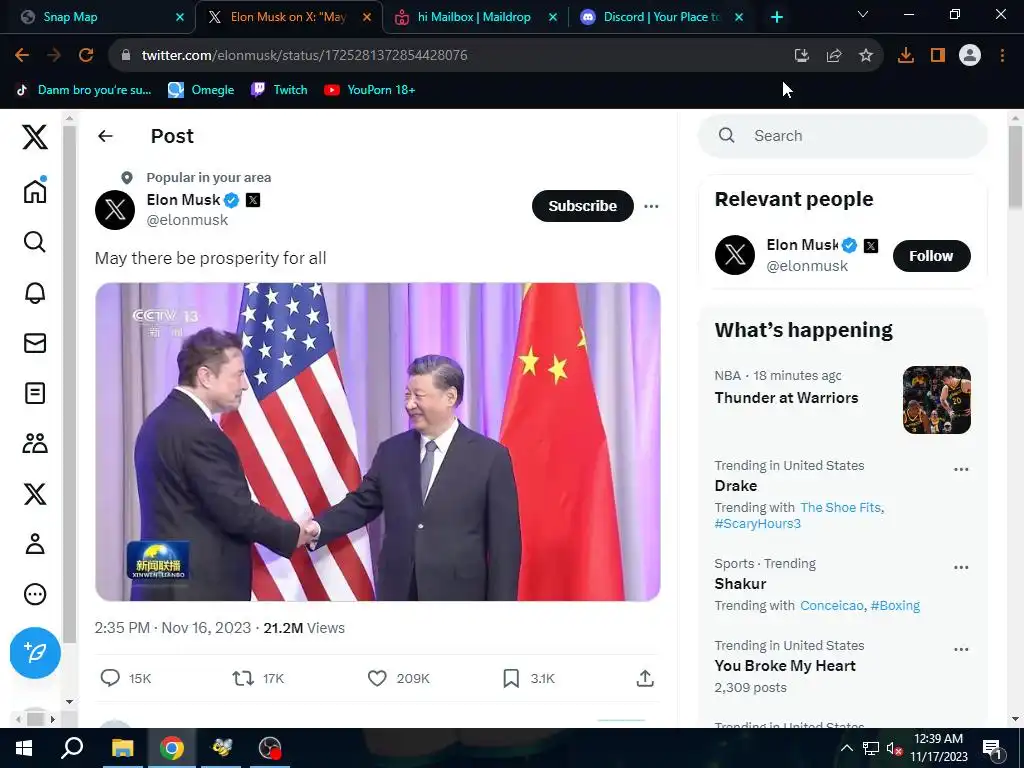Open Explore magnifier in X sidebar
This screenshot has height=768, width=1024.
(35, 242)
